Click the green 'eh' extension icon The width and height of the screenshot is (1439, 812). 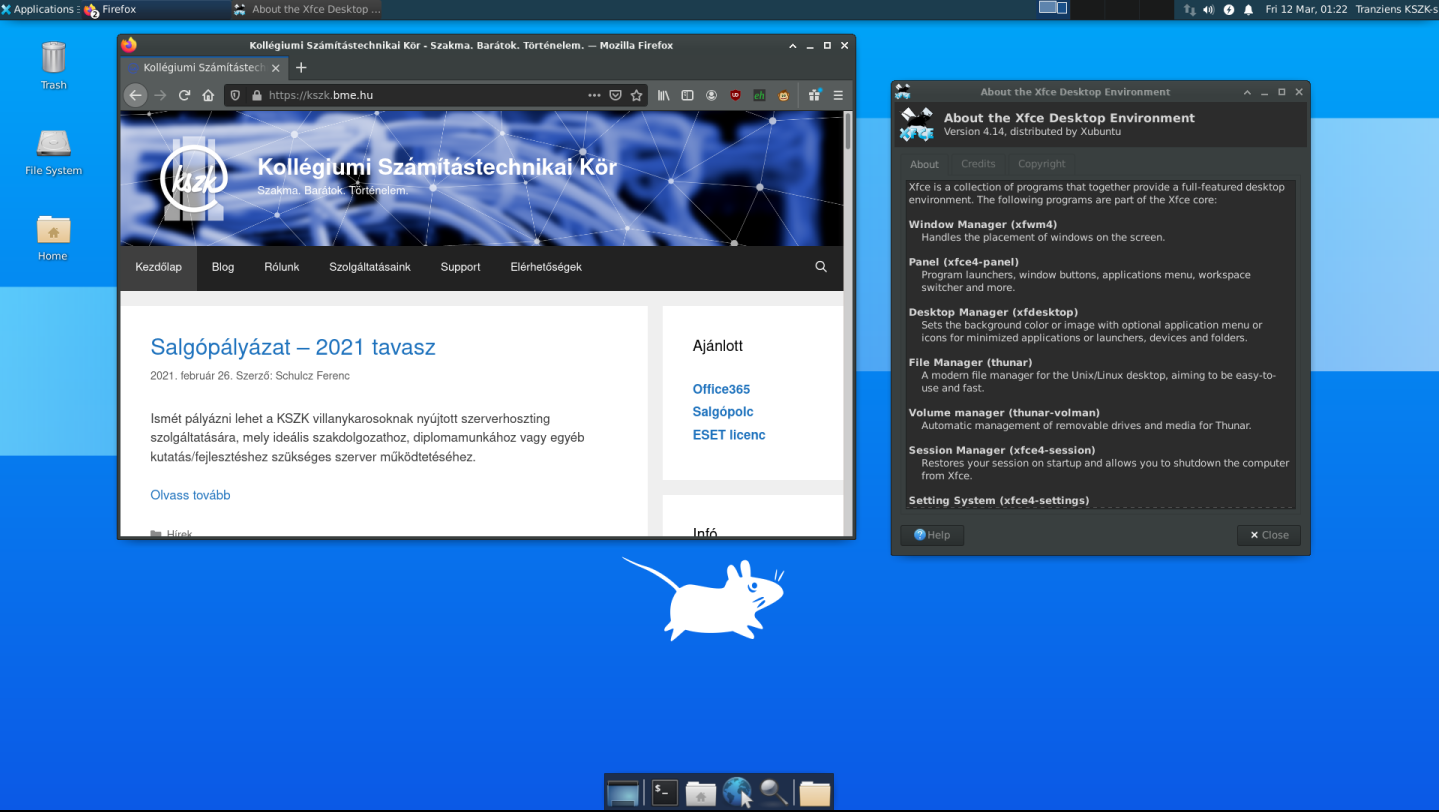(760, 95)
